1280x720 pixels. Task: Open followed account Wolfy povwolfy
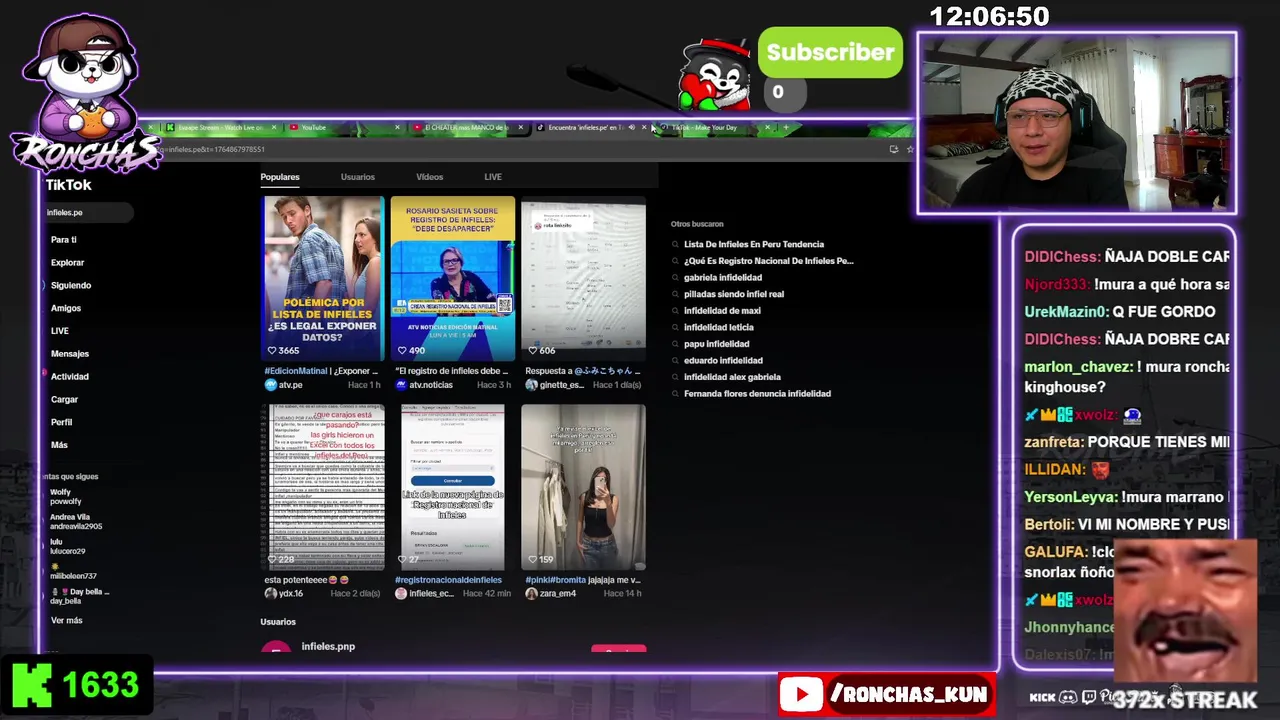(66, 497)
